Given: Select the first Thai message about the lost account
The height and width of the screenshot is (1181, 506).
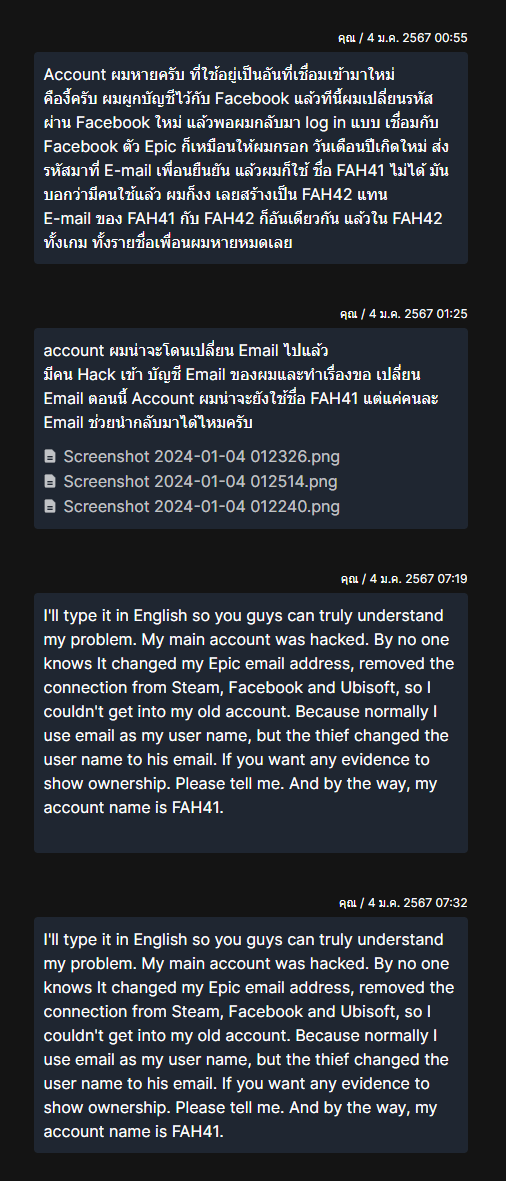Looking at the screenshot, I should pos(251,158).
